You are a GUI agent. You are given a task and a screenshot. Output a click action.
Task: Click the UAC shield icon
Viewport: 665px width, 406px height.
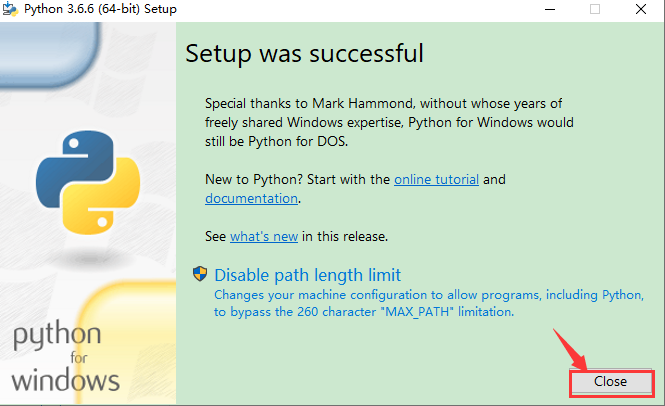coord(200,275)
